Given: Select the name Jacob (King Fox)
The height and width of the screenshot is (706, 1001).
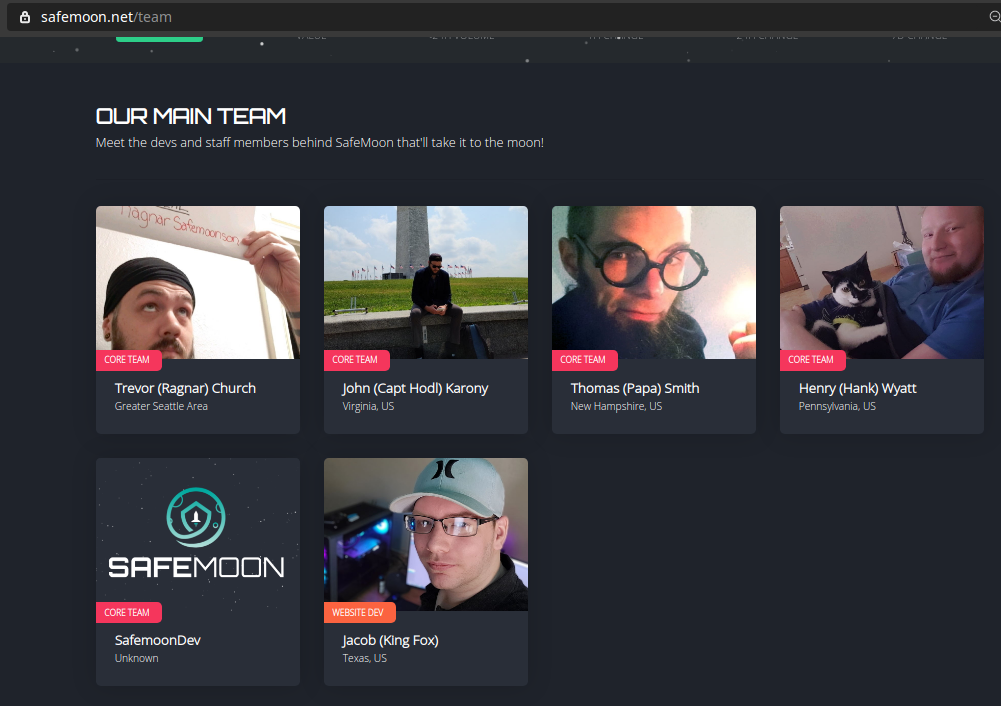Looking at the screenshot, I should pos(390,640).
